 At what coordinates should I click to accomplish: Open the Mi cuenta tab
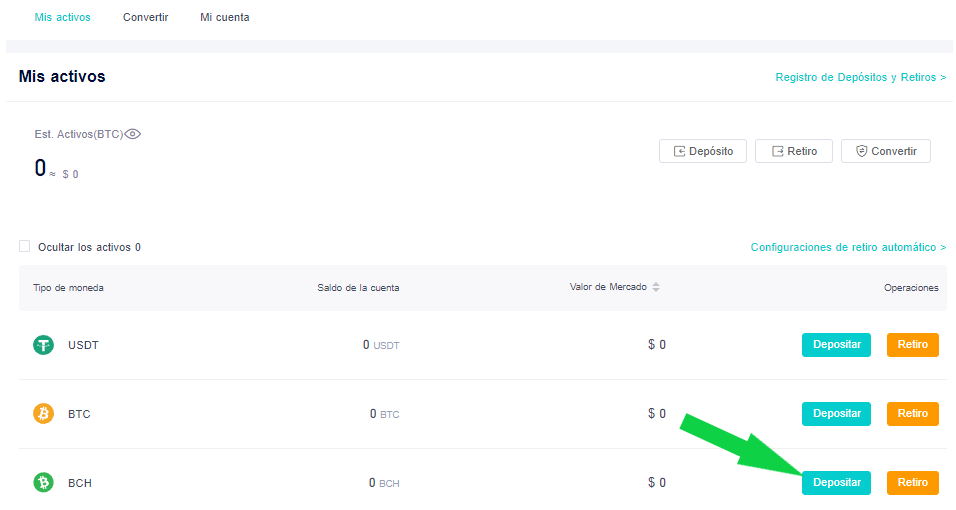click(224, 18)
